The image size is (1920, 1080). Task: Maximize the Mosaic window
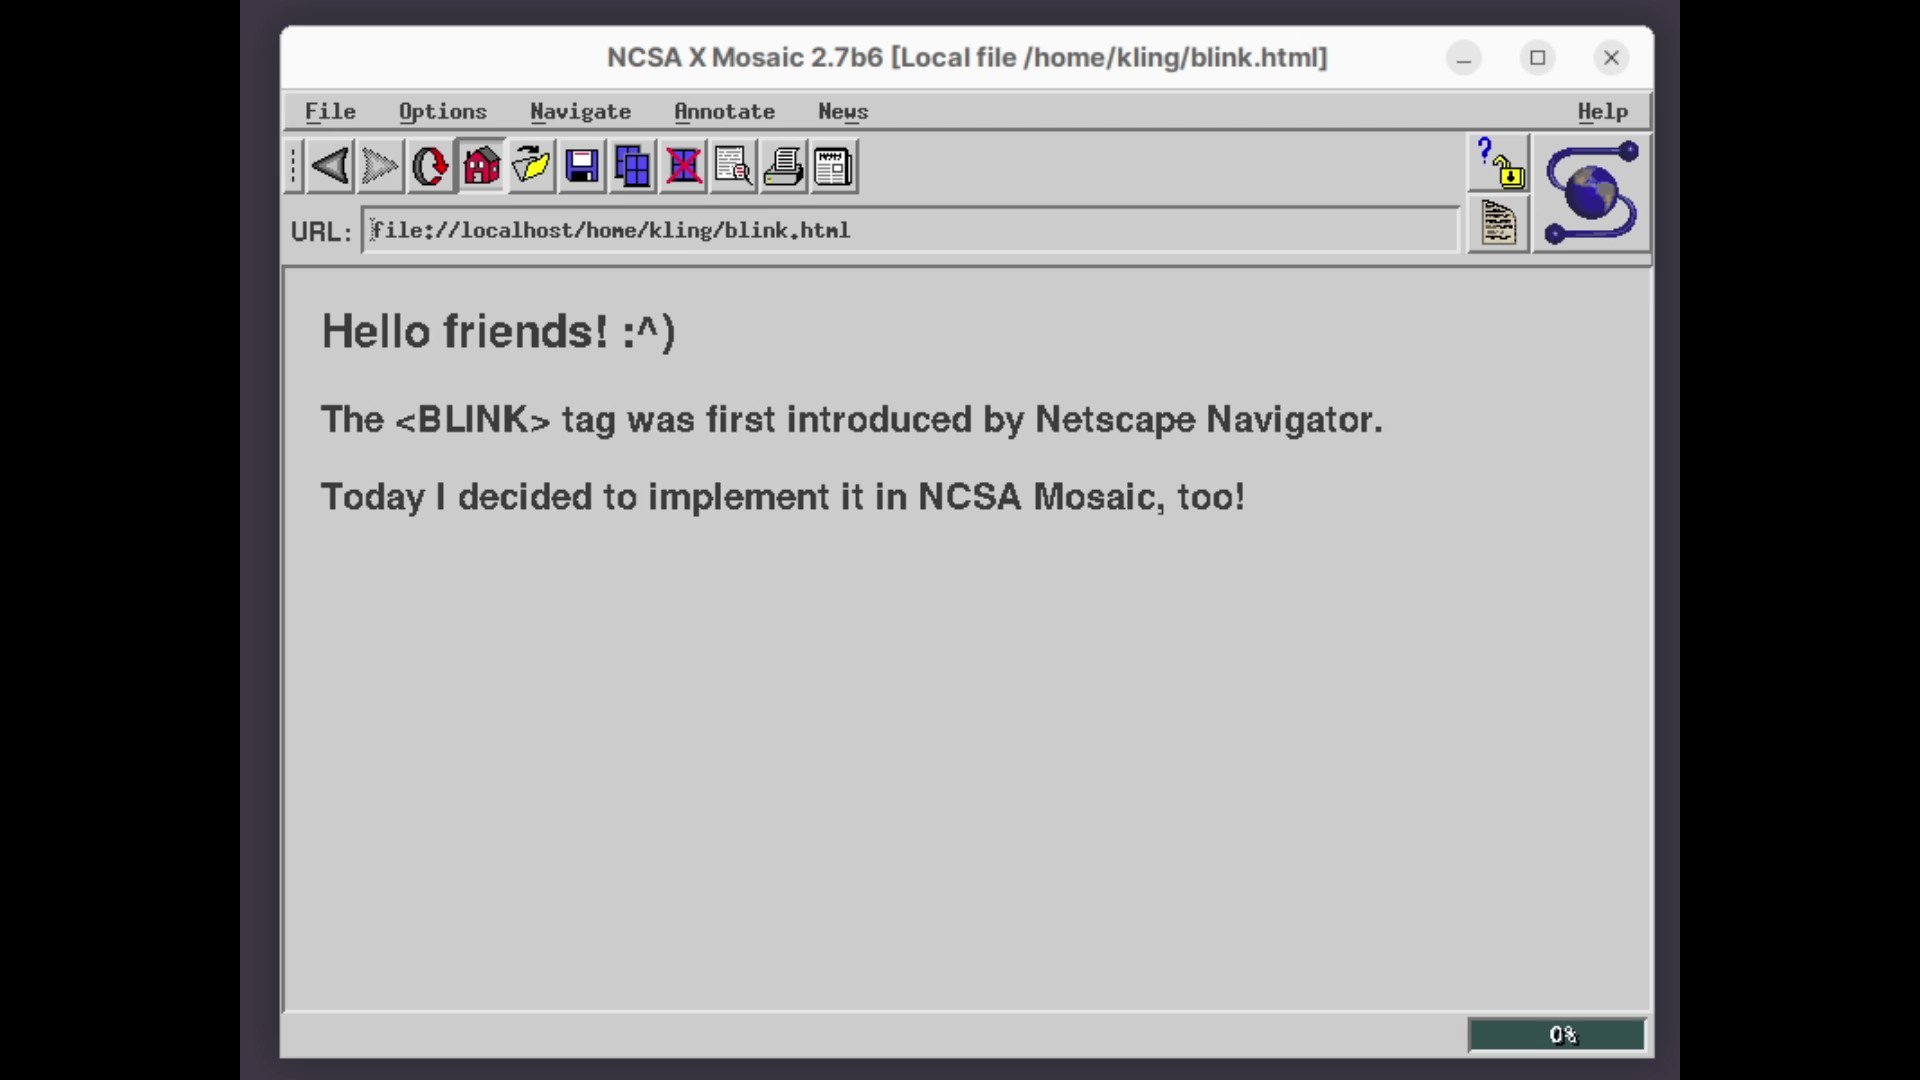[1537, 58]
